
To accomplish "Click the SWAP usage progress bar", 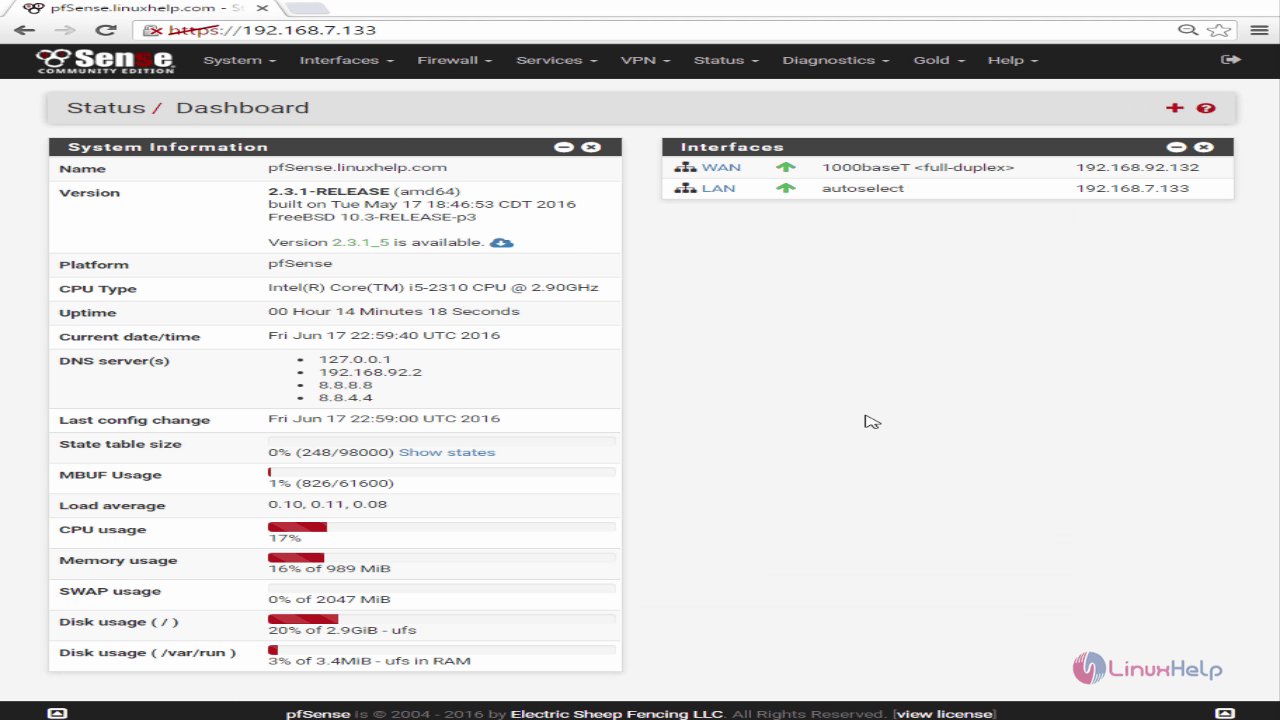I will [442, 588].
